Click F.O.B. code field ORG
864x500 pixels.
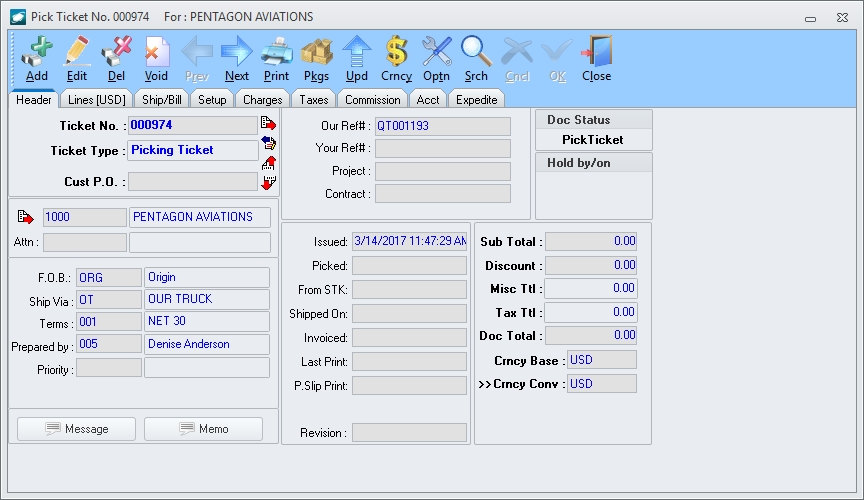109,277
